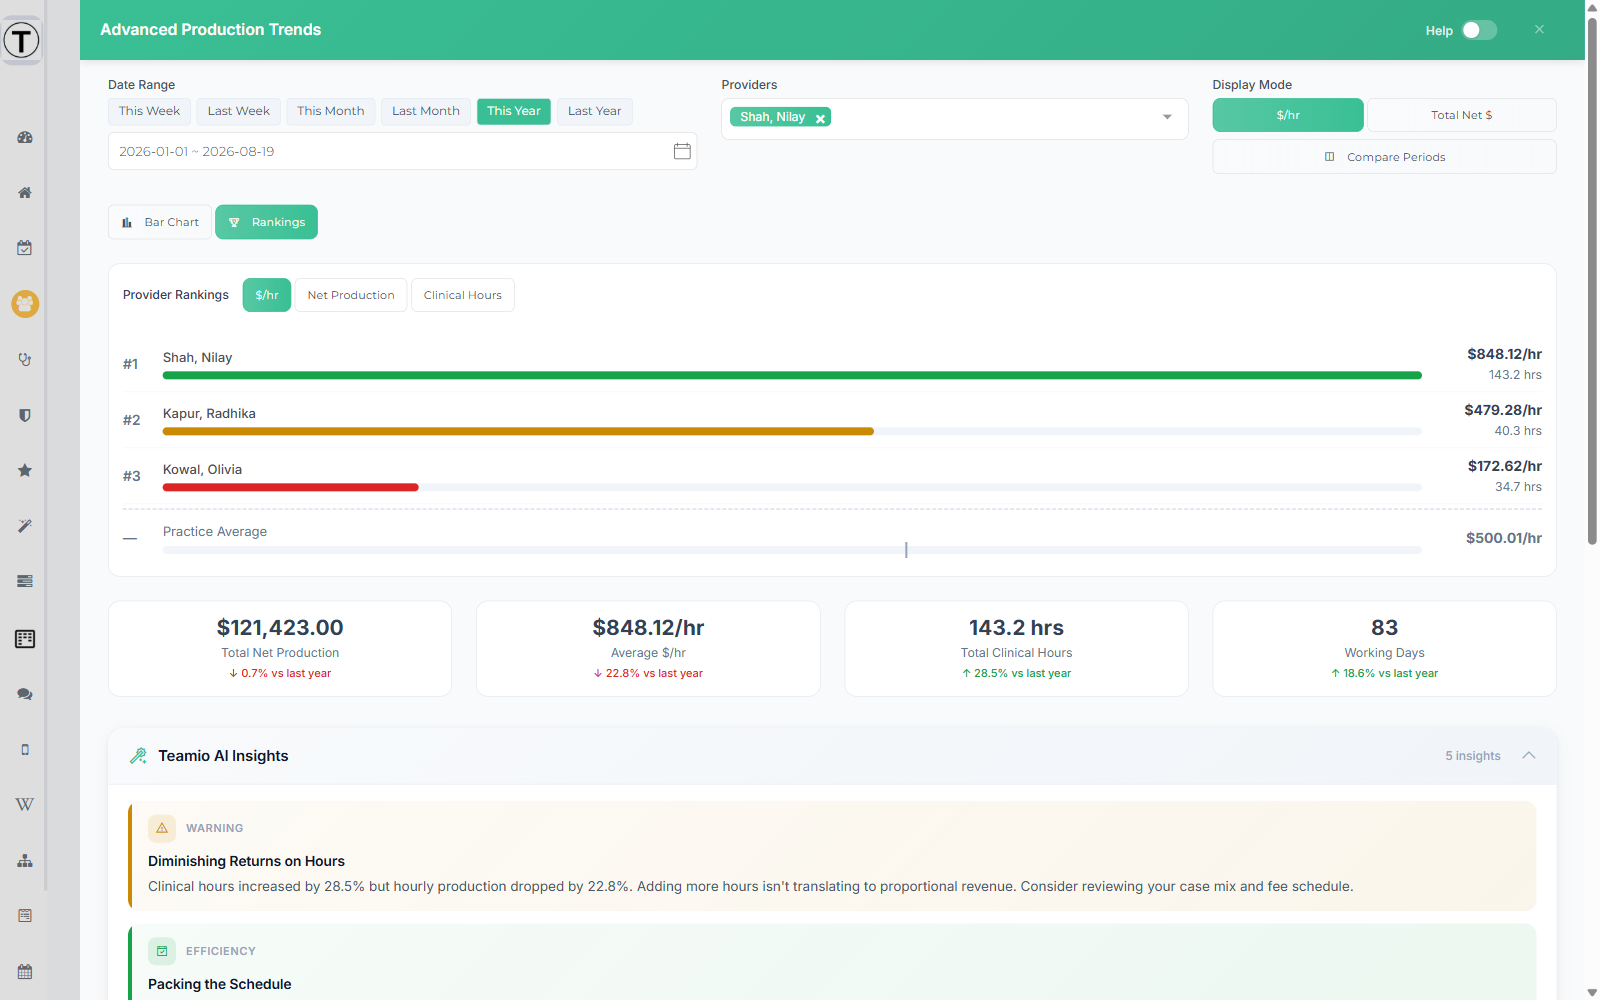Select the team users icon in sidebar
The width and height of the screenshot is (1600, 1000).
(x=25, y=303)
